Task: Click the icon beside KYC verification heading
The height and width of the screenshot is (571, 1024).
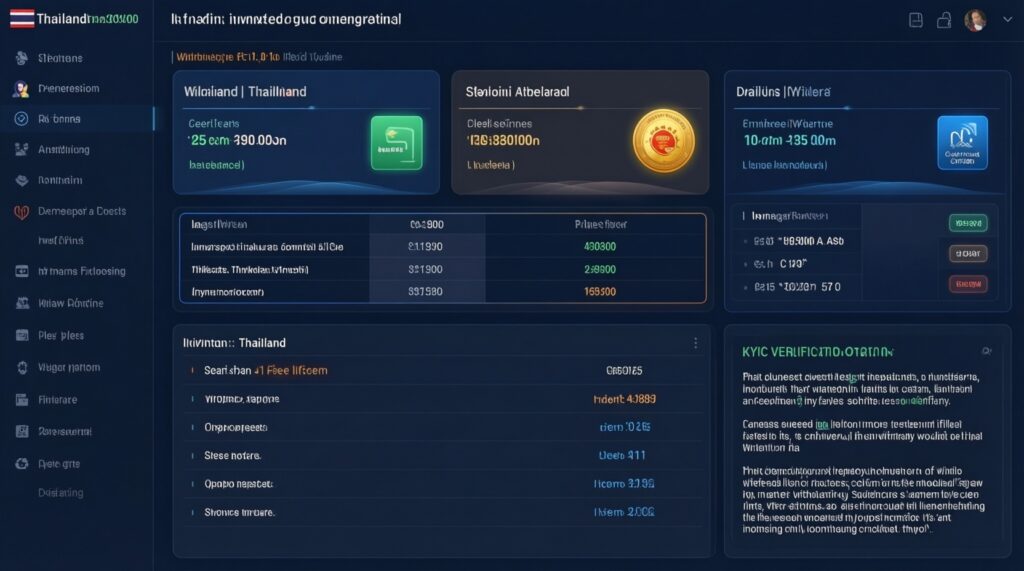Action: (986, 351)
